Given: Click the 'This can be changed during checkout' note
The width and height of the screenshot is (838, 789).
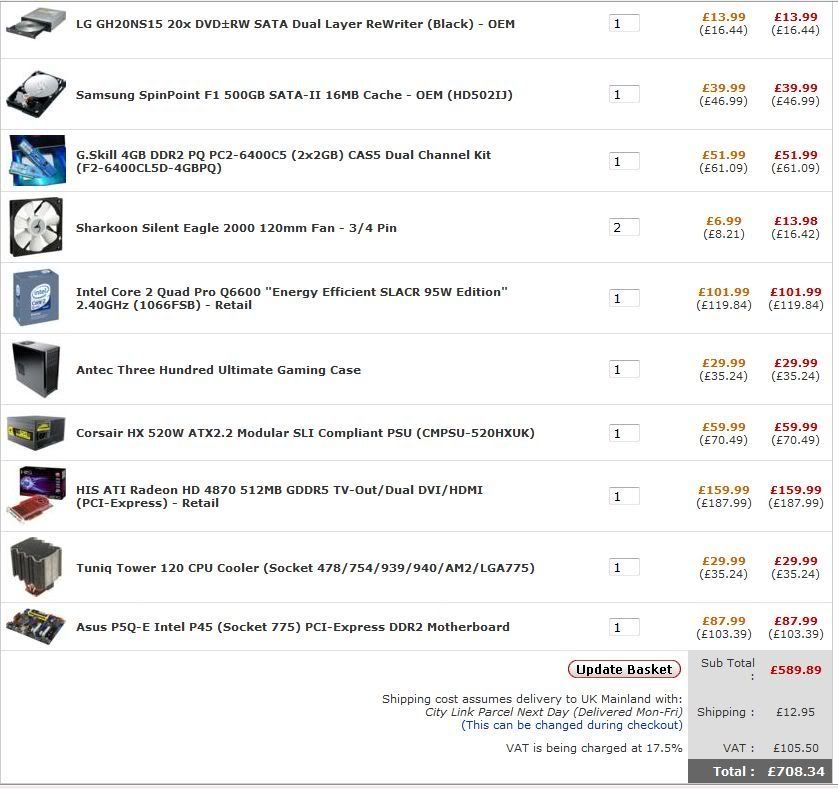Looking at the screenshot, I should click(572, 725).
